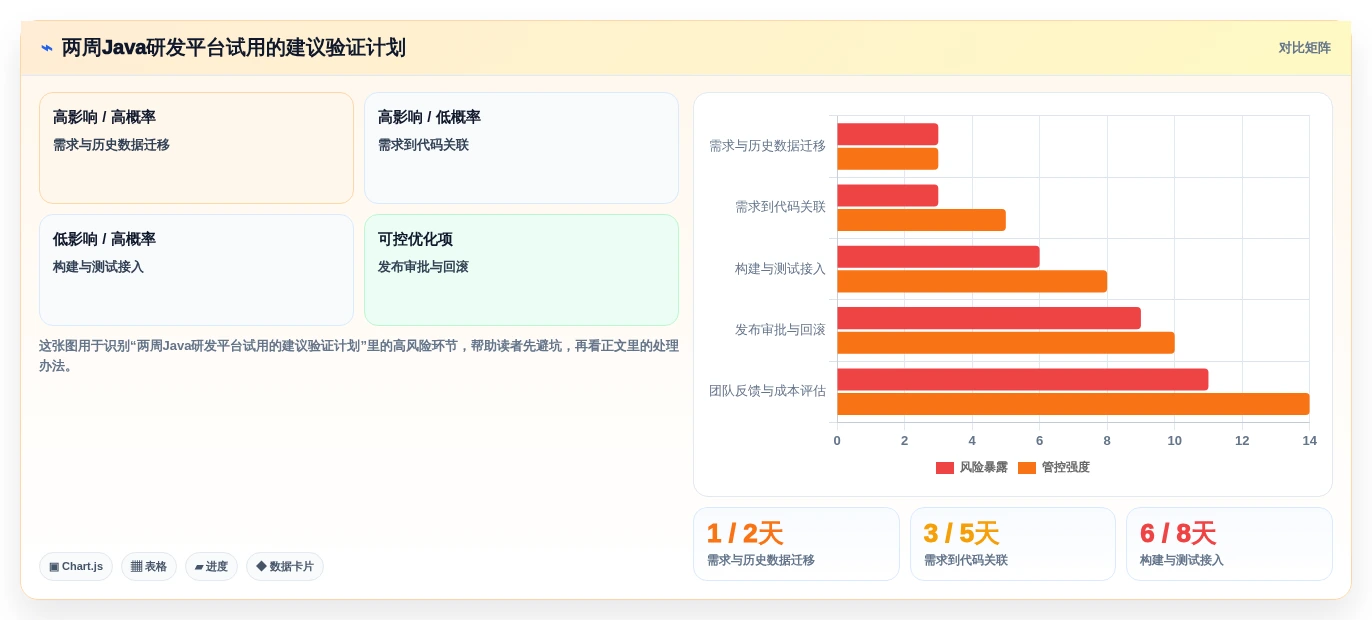Open the 6 / 8天 data card
The image size is (1372, 620).
1229,544
